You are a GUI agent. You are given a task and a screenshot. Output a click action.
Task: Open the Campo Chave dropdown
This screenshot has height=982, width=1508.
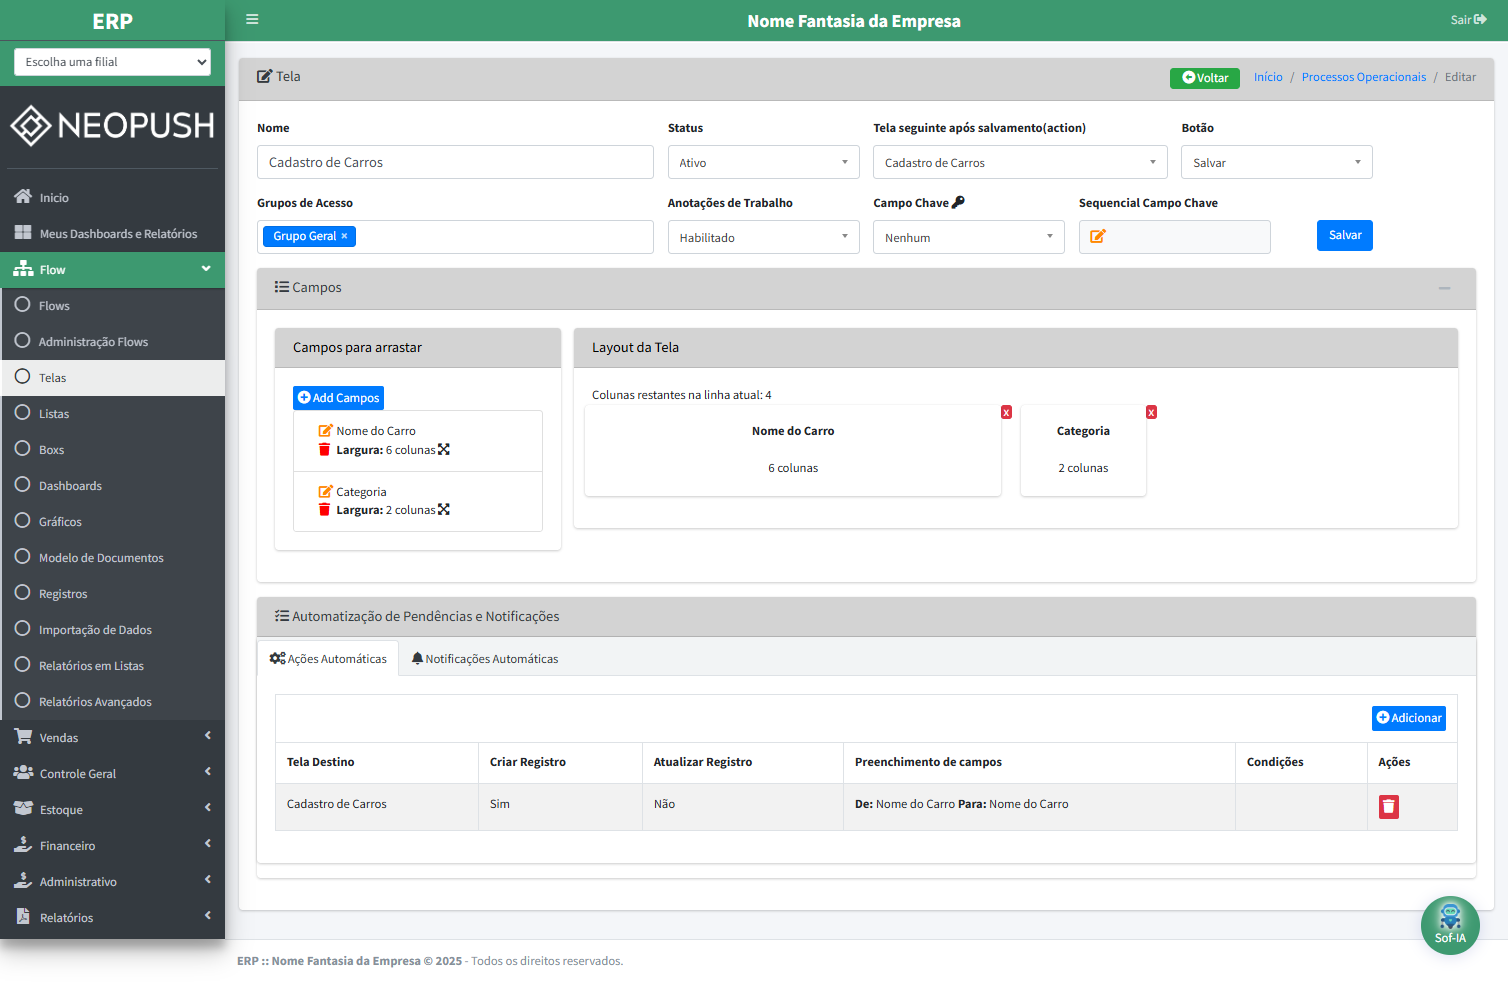coord(969,237)
